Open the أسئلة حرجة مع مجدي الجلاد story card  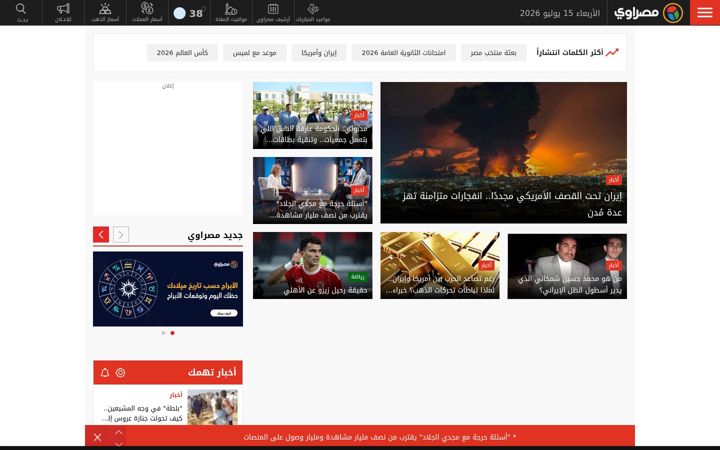tap(313, 191)
